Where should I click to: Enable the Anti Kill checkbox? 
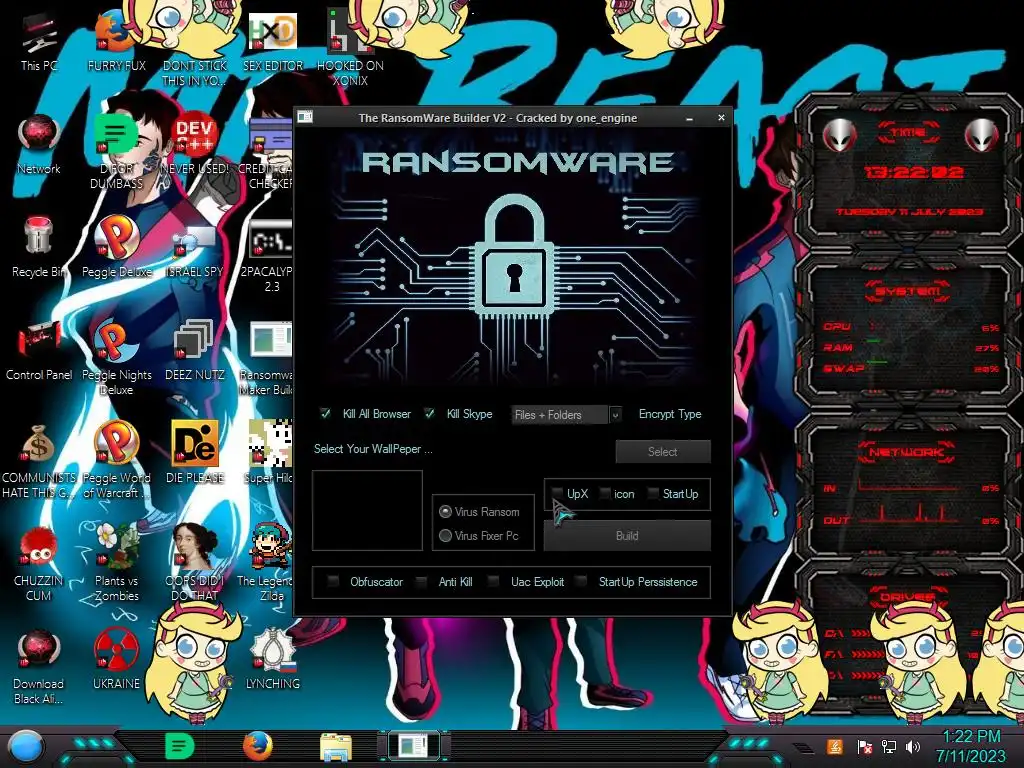(x=422, y=581)
